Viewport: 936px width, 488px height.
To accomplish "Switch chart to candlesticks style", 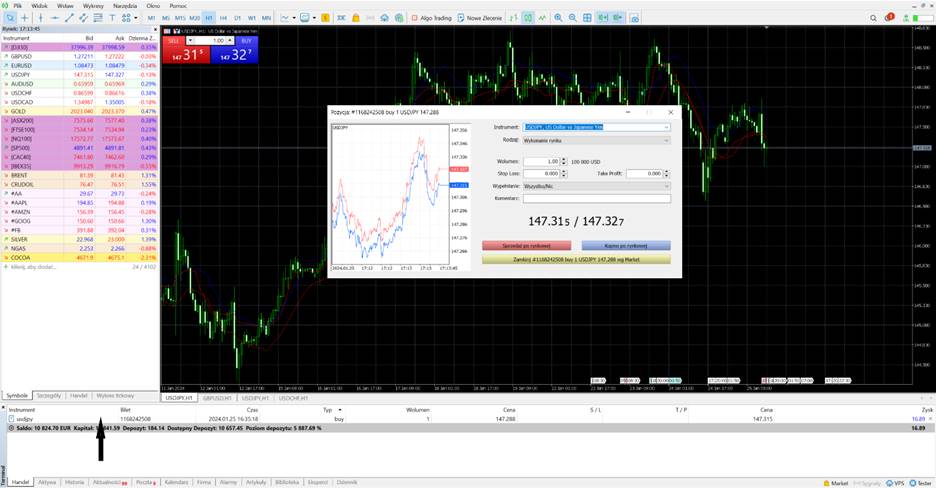I will pyautogui.click(x=528, y=18).
